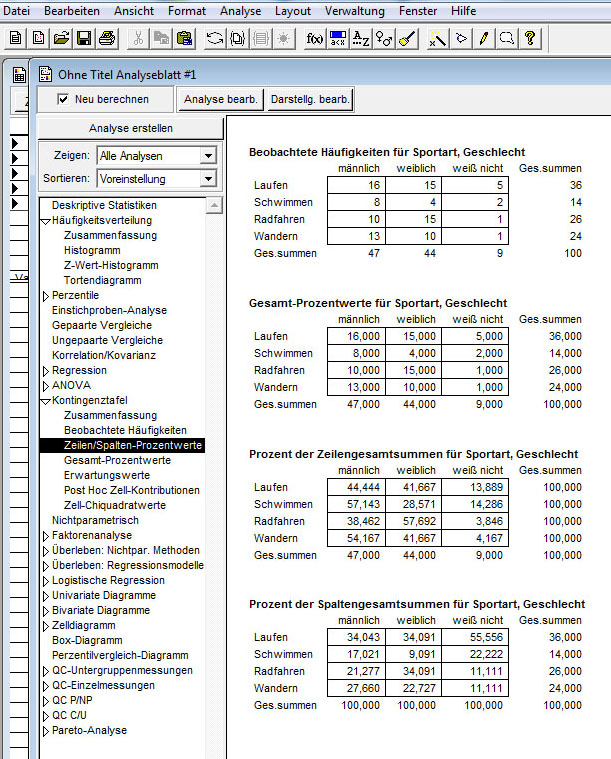Viewport: 611px width, 759px height.
Task: Select the pencil drawing icon
Action: click(x=484, y=38)
